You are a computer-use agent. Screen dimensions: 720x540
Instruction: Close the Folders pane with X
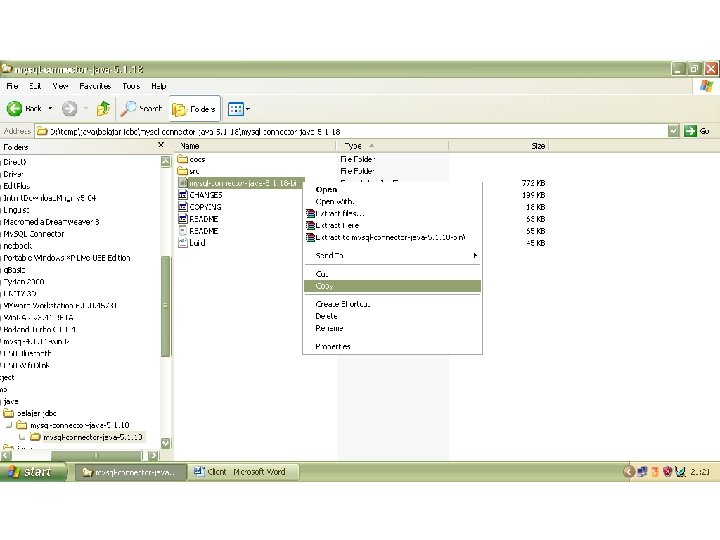pyautogui.click(x=161, y=145)
